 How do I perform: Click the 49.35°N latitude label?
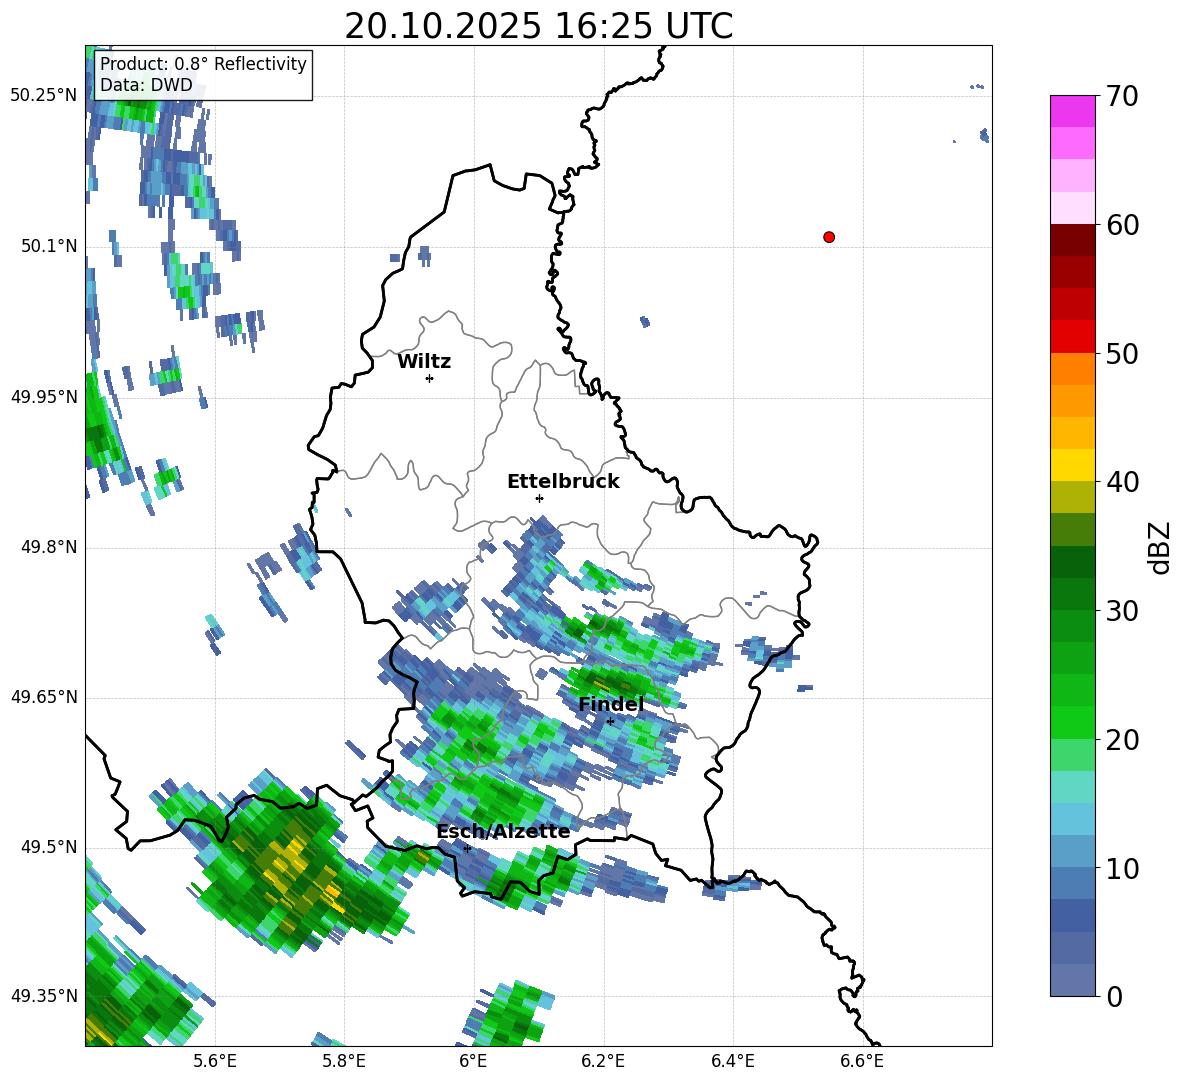point(44,996)
